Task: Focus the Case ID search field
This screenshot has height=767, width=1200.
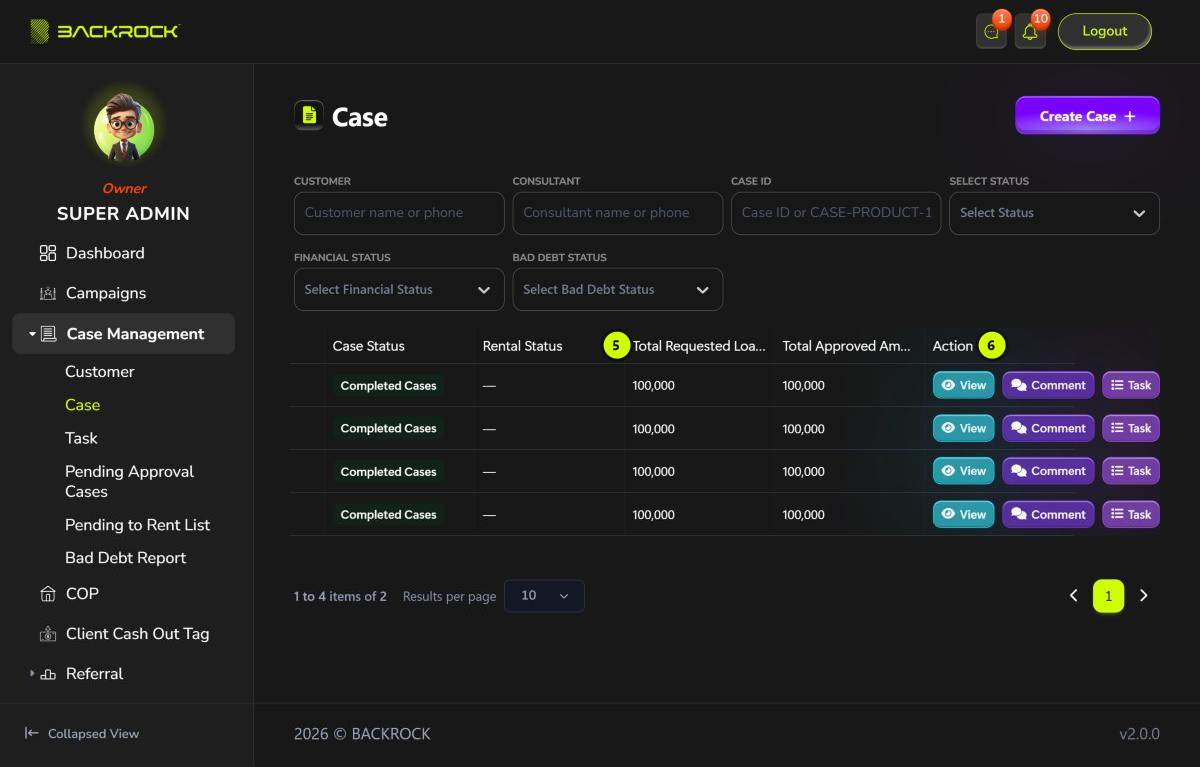Action: coord(836,213)
